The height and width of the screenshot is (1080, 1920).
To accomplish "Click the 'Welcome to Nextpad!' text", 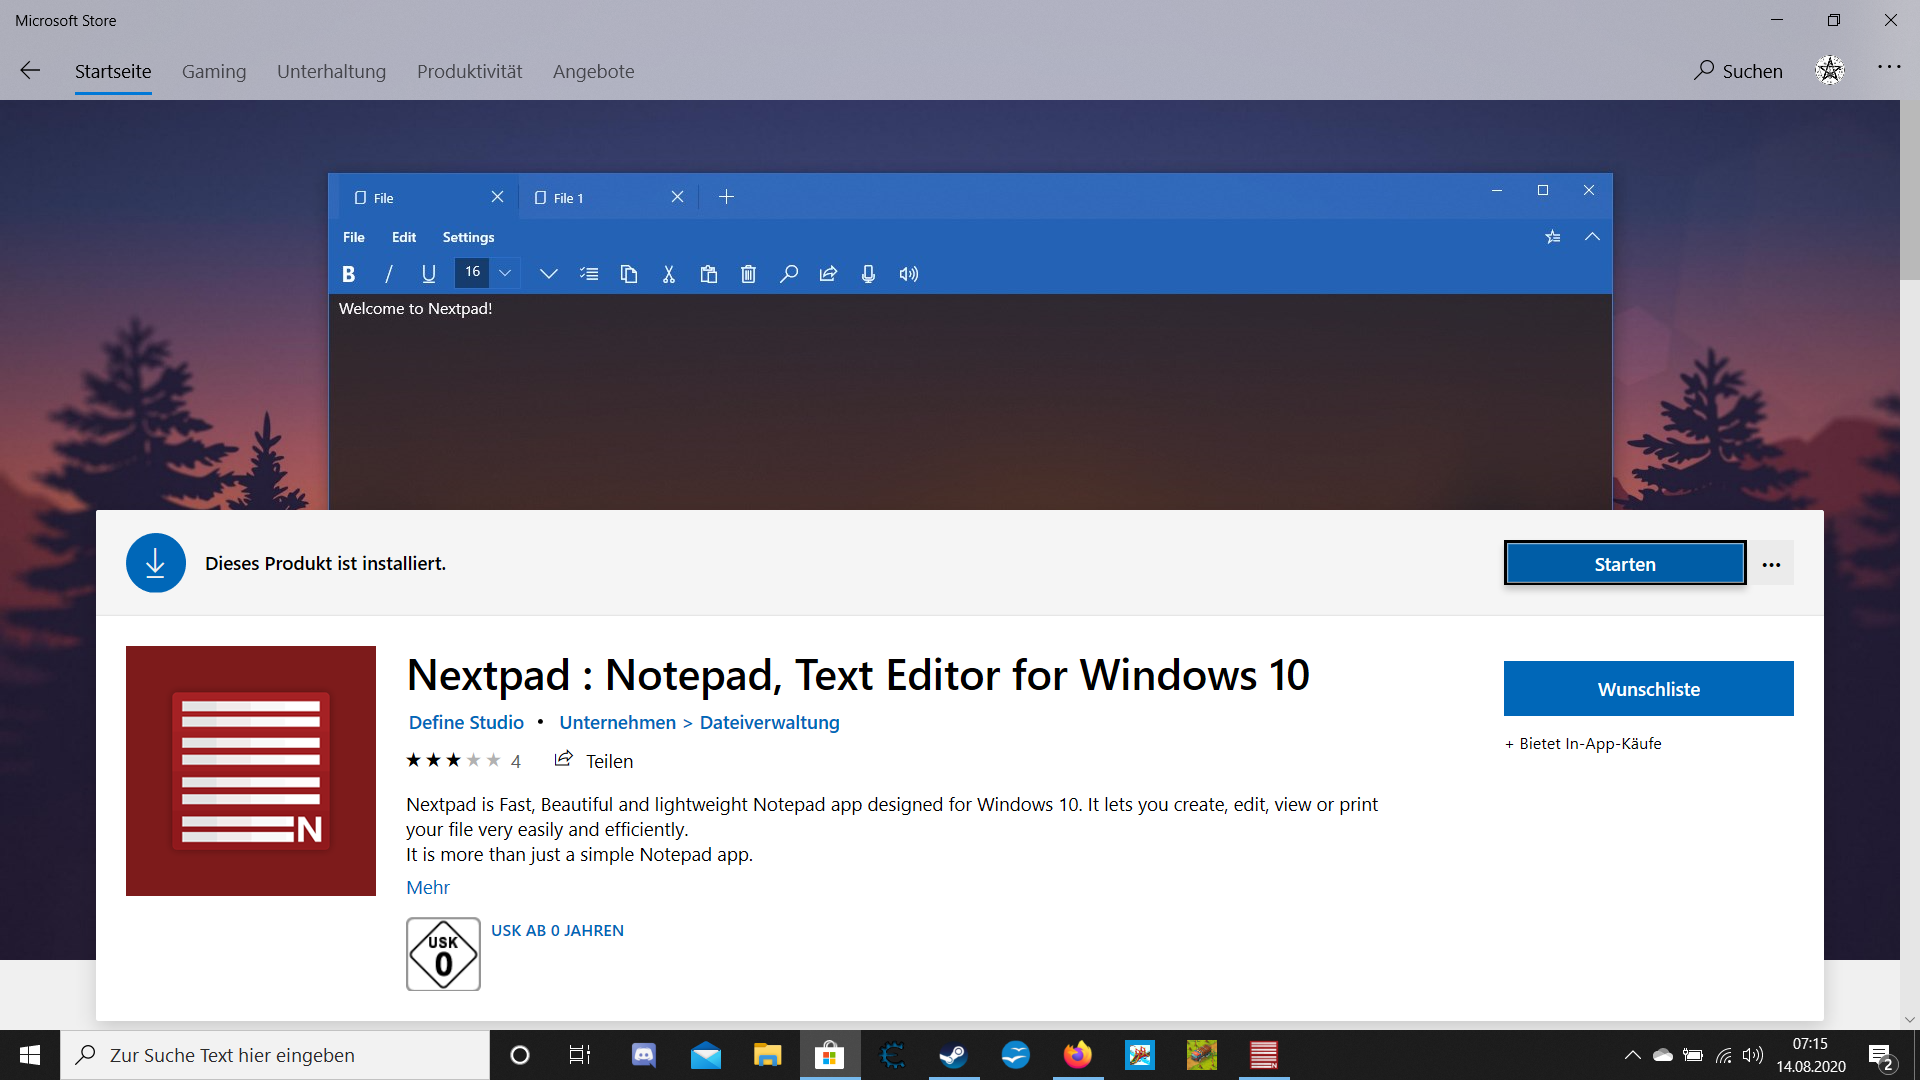I will click(416, 309).
